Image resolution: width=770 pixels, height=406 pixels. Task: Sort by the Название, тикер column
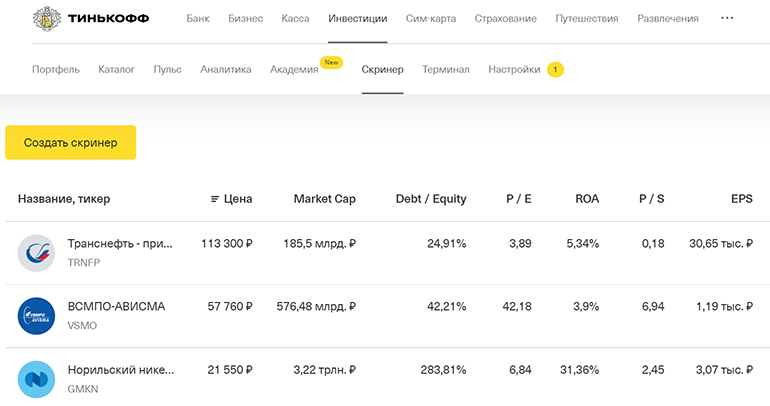point(64,199)
